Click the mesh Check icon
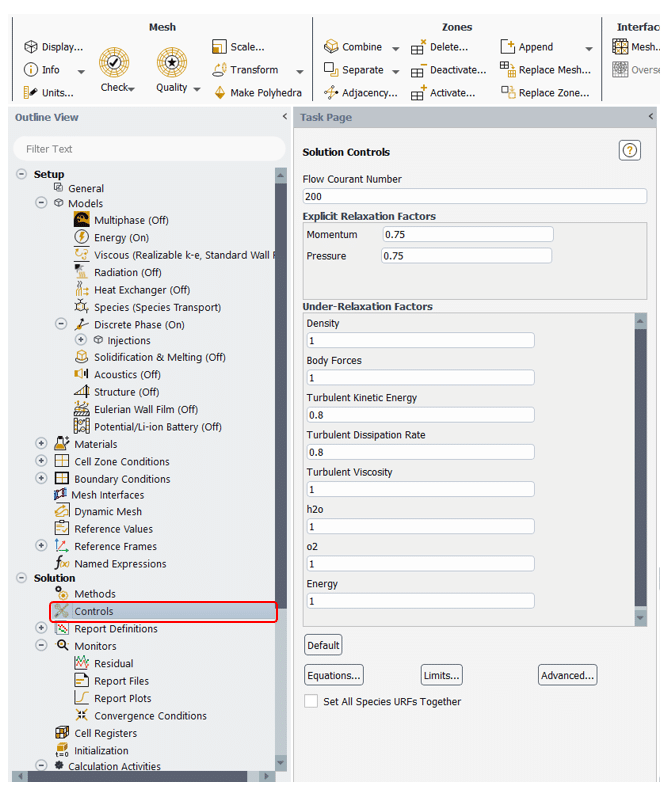The width and height of the screenshot is (666, 800). click(114, 63)
